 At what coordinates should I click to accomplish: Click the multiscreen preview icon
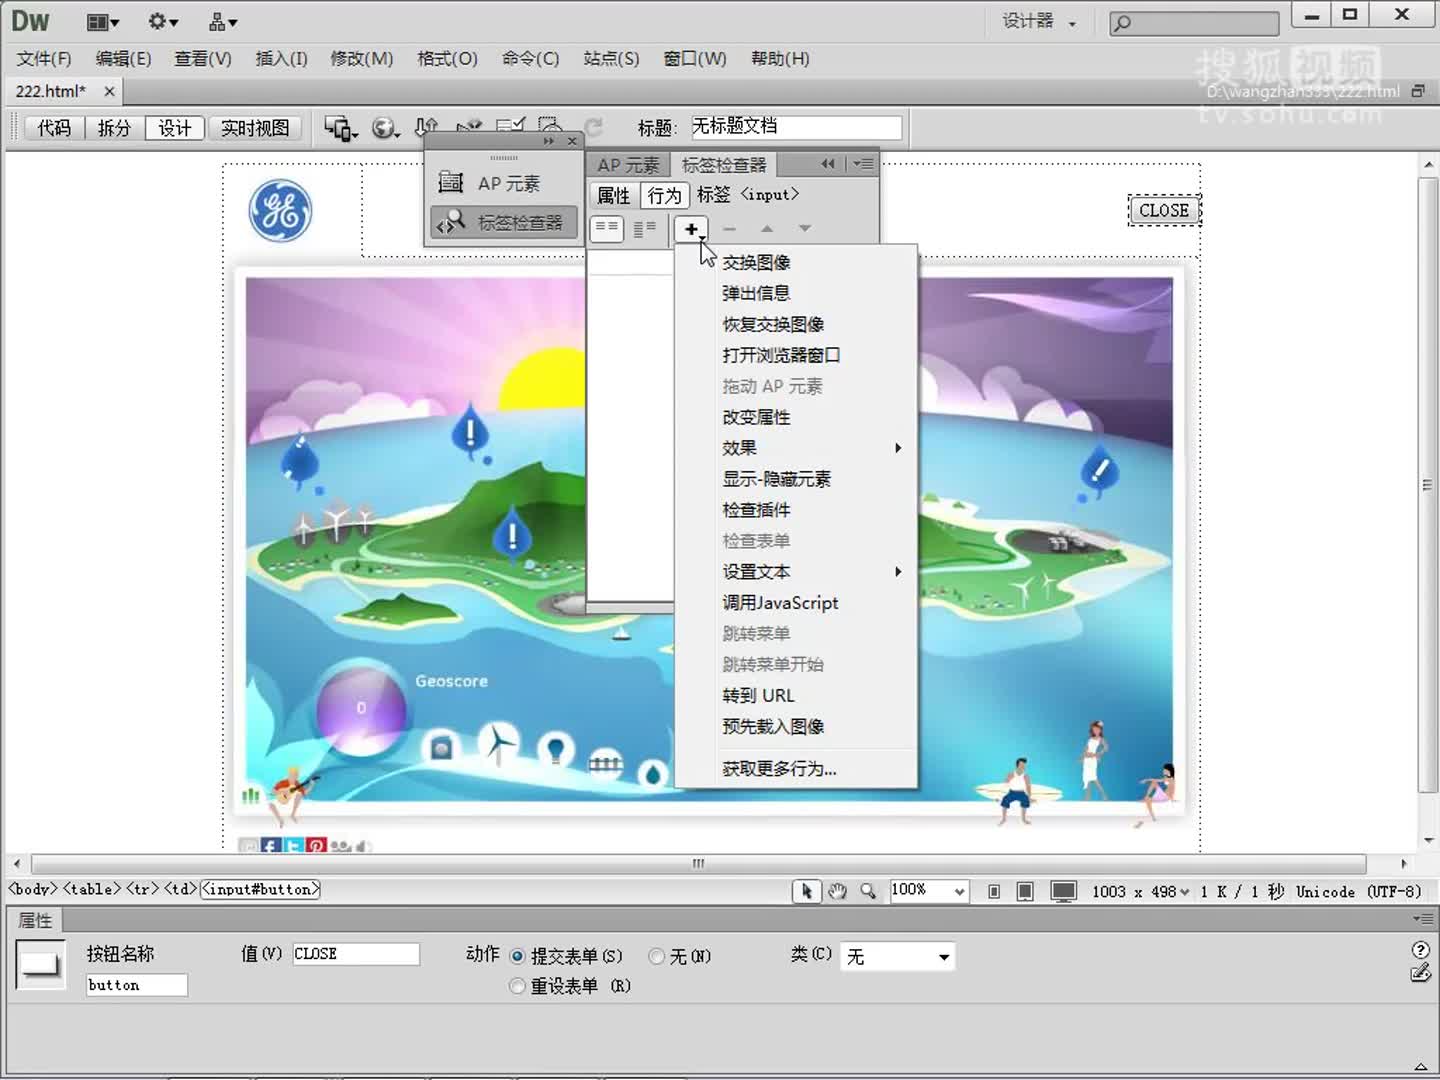340,128
